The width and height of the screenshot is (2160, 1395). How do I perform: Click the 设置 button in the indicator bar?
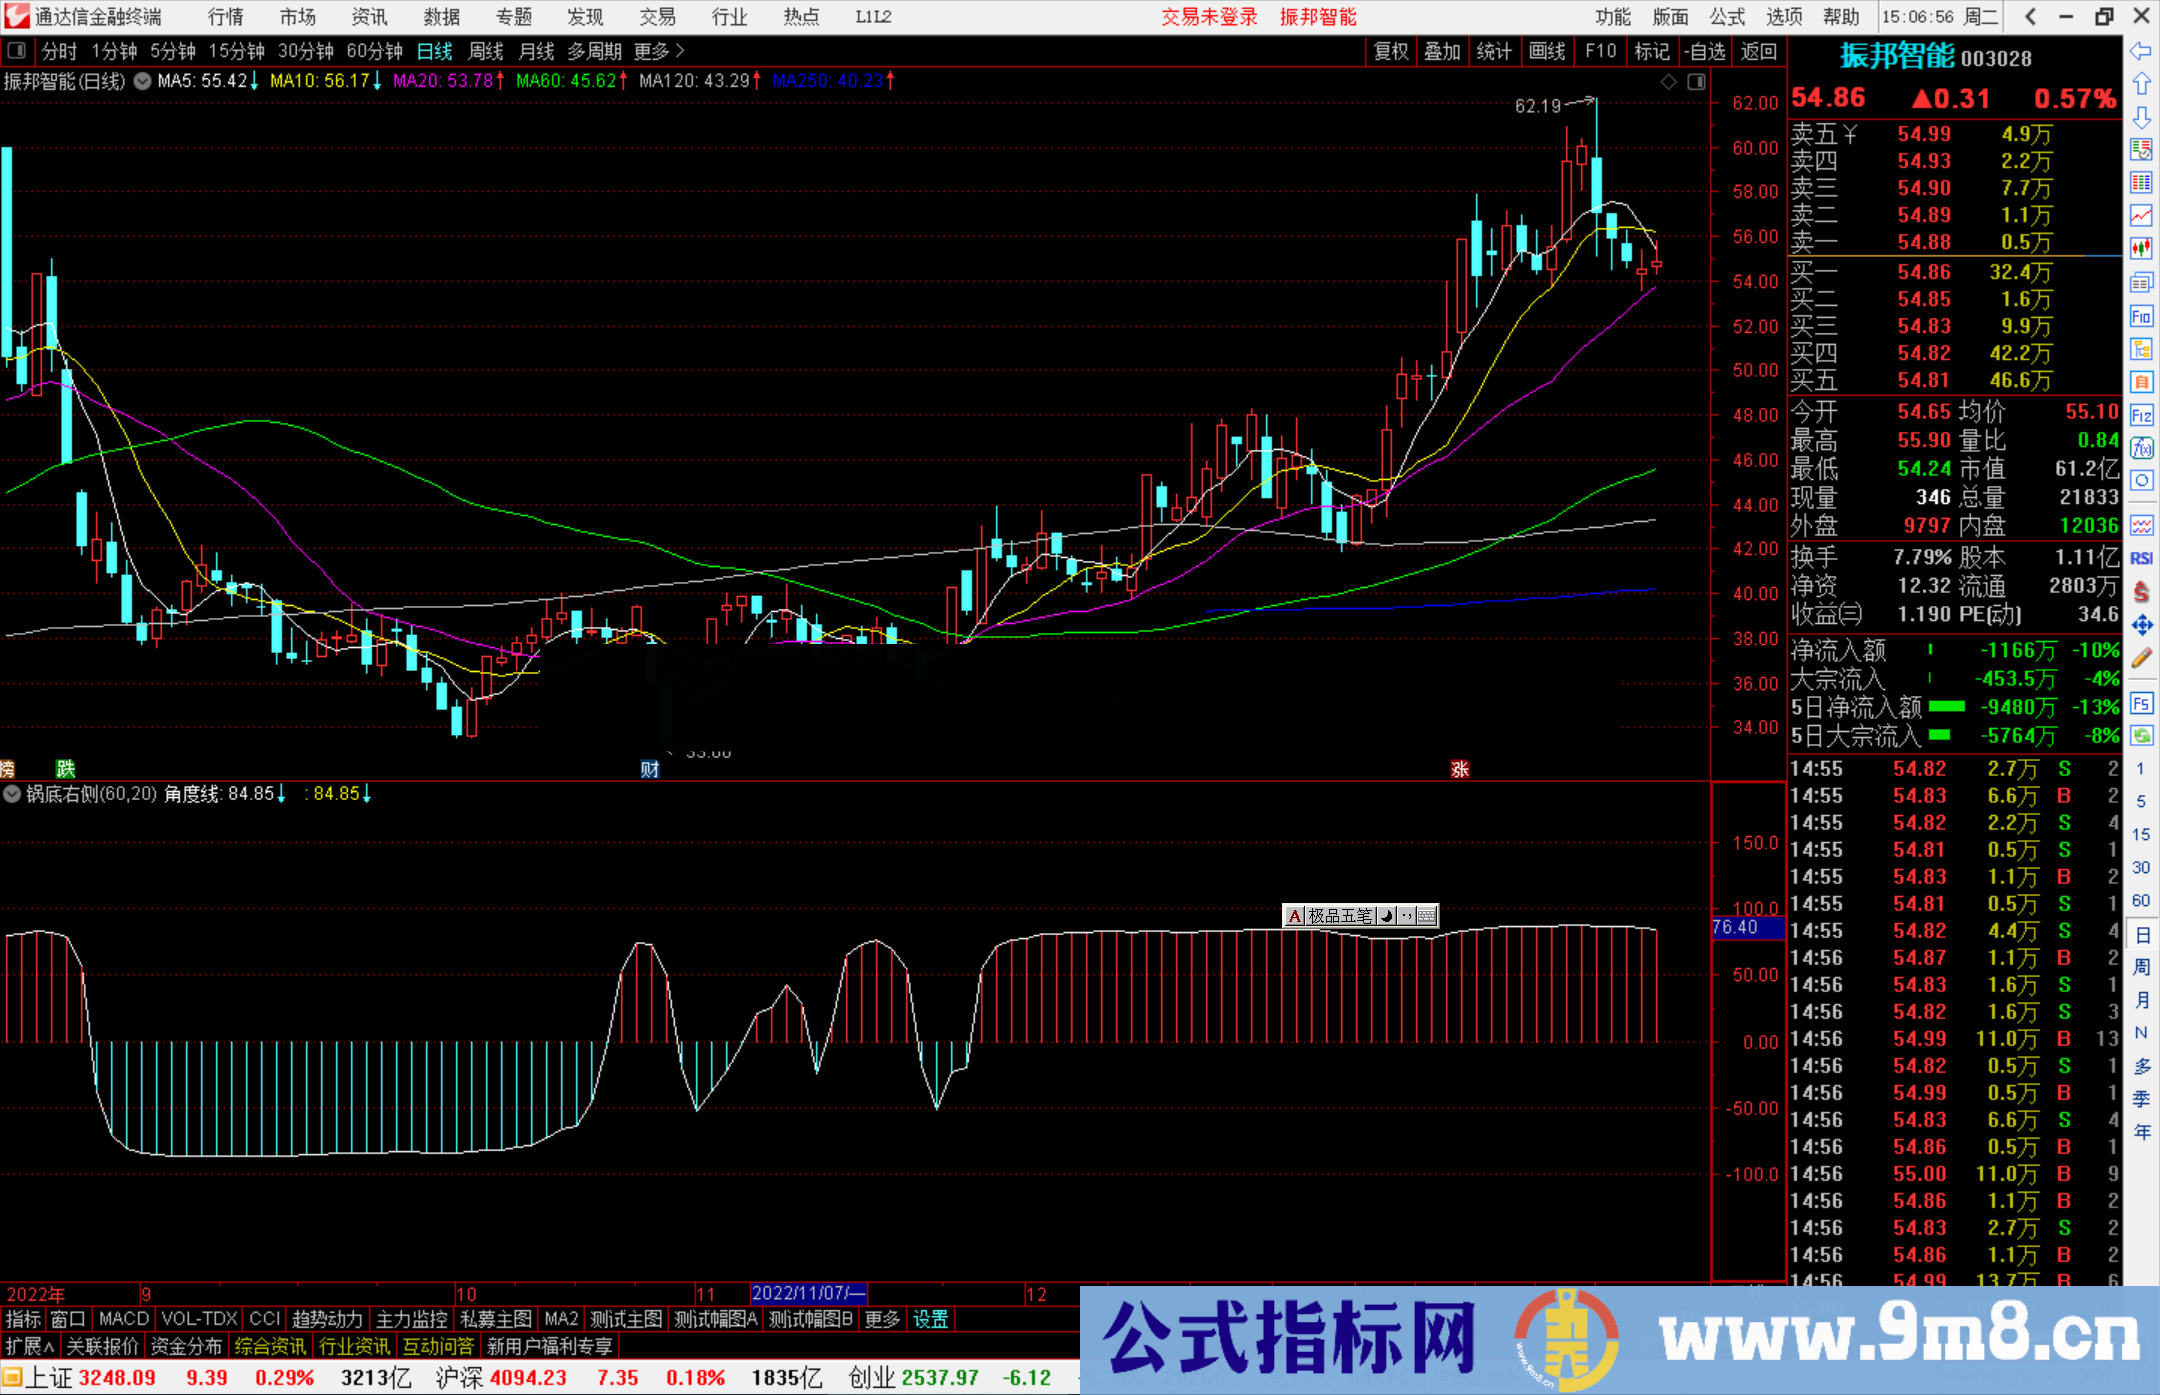[x=931, y=1319]
